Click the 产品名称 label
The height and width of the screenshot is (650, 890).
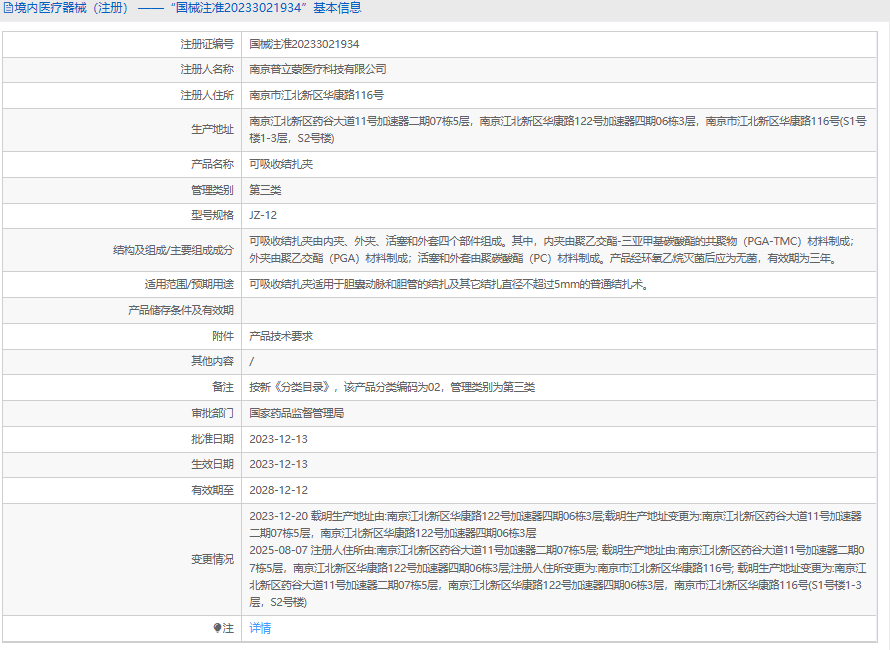click(x=212, y=164)
